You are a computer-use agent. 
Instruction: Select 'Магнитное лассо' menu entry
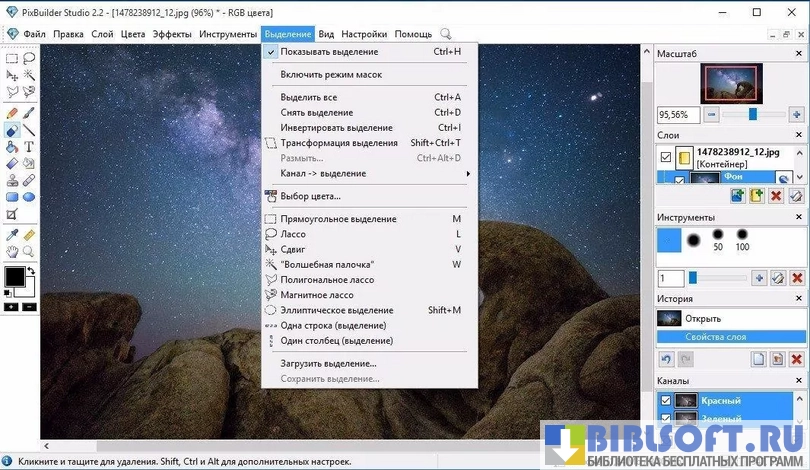[317, 295]
